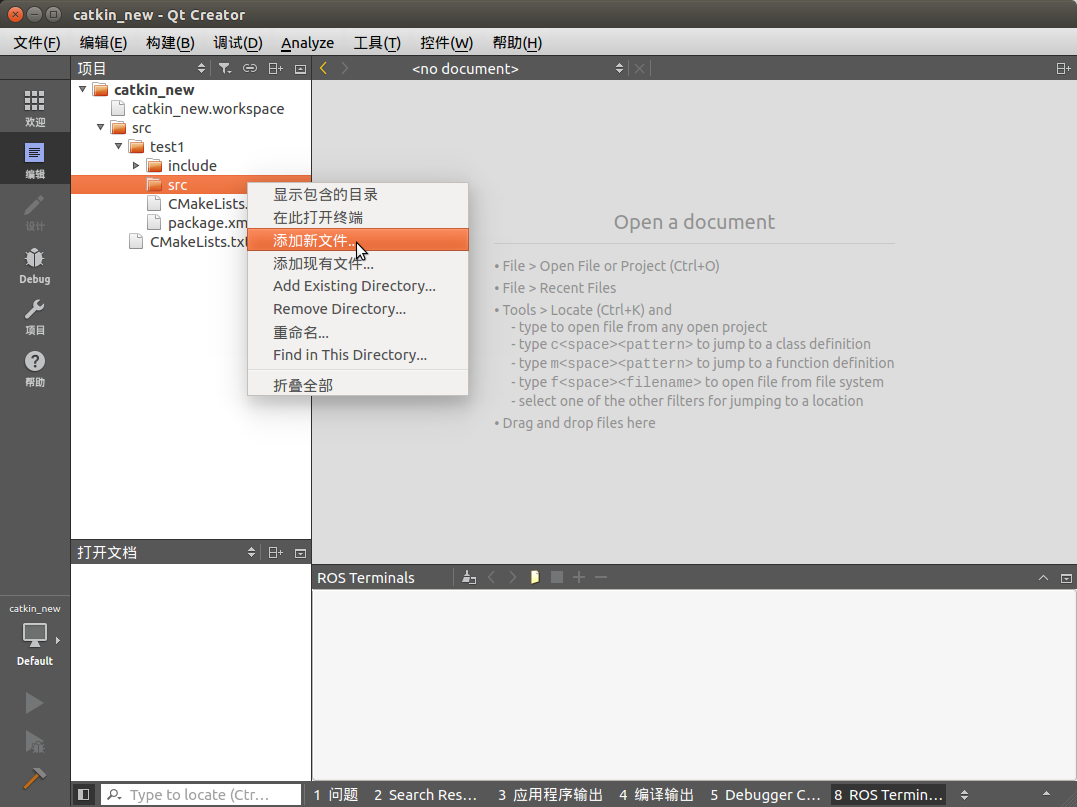Start debugging with the run-debug button

[34, 742]
